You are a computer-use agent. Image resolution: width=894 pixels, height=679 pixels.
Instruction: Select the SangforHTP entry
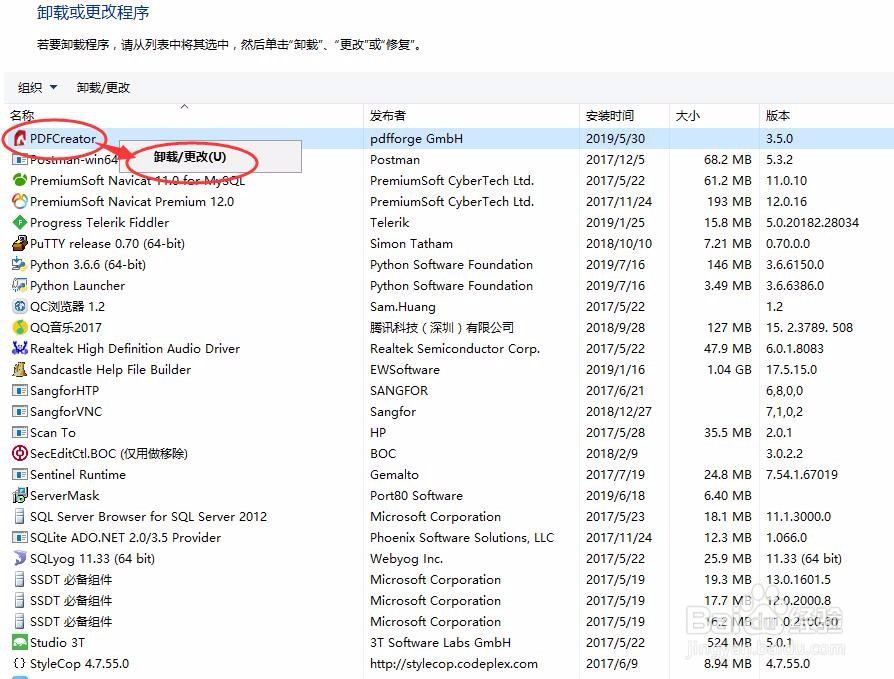[x=64, y=391]
